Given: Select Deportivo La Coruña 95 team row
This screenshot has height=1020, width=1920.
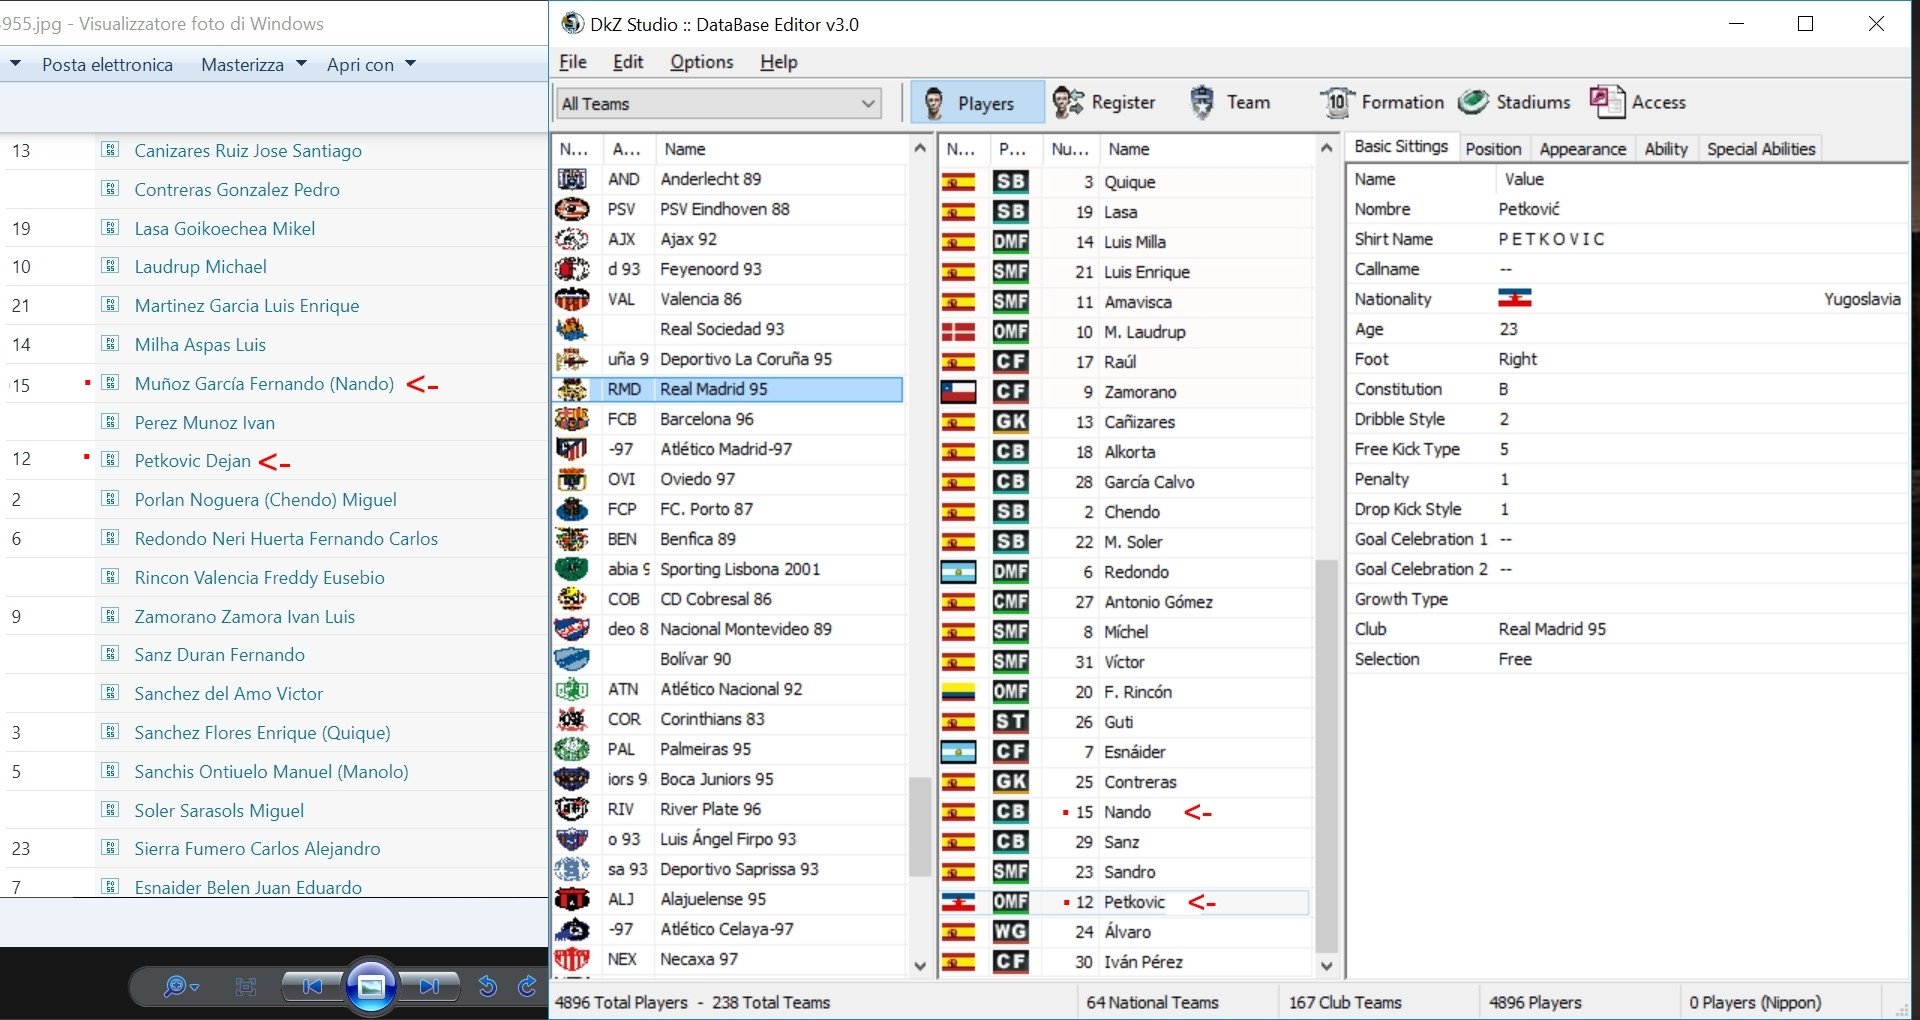Looking at the screenshot, I should pos(728,359).
